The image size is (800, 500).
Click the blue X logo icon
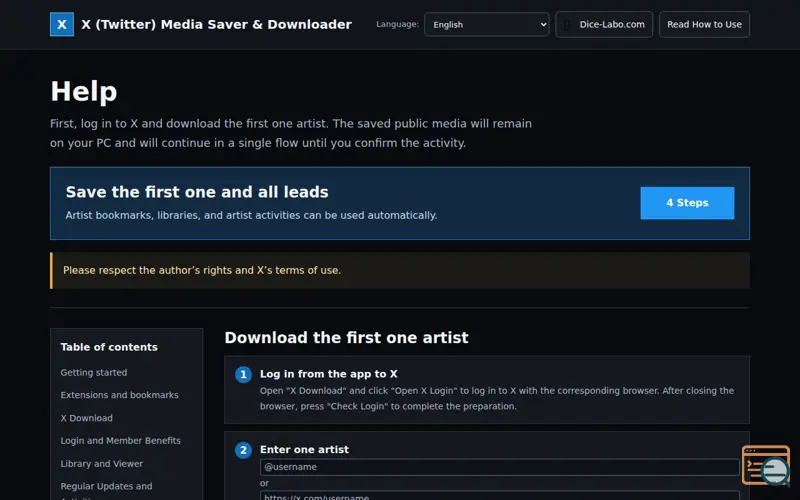(62, 24)
